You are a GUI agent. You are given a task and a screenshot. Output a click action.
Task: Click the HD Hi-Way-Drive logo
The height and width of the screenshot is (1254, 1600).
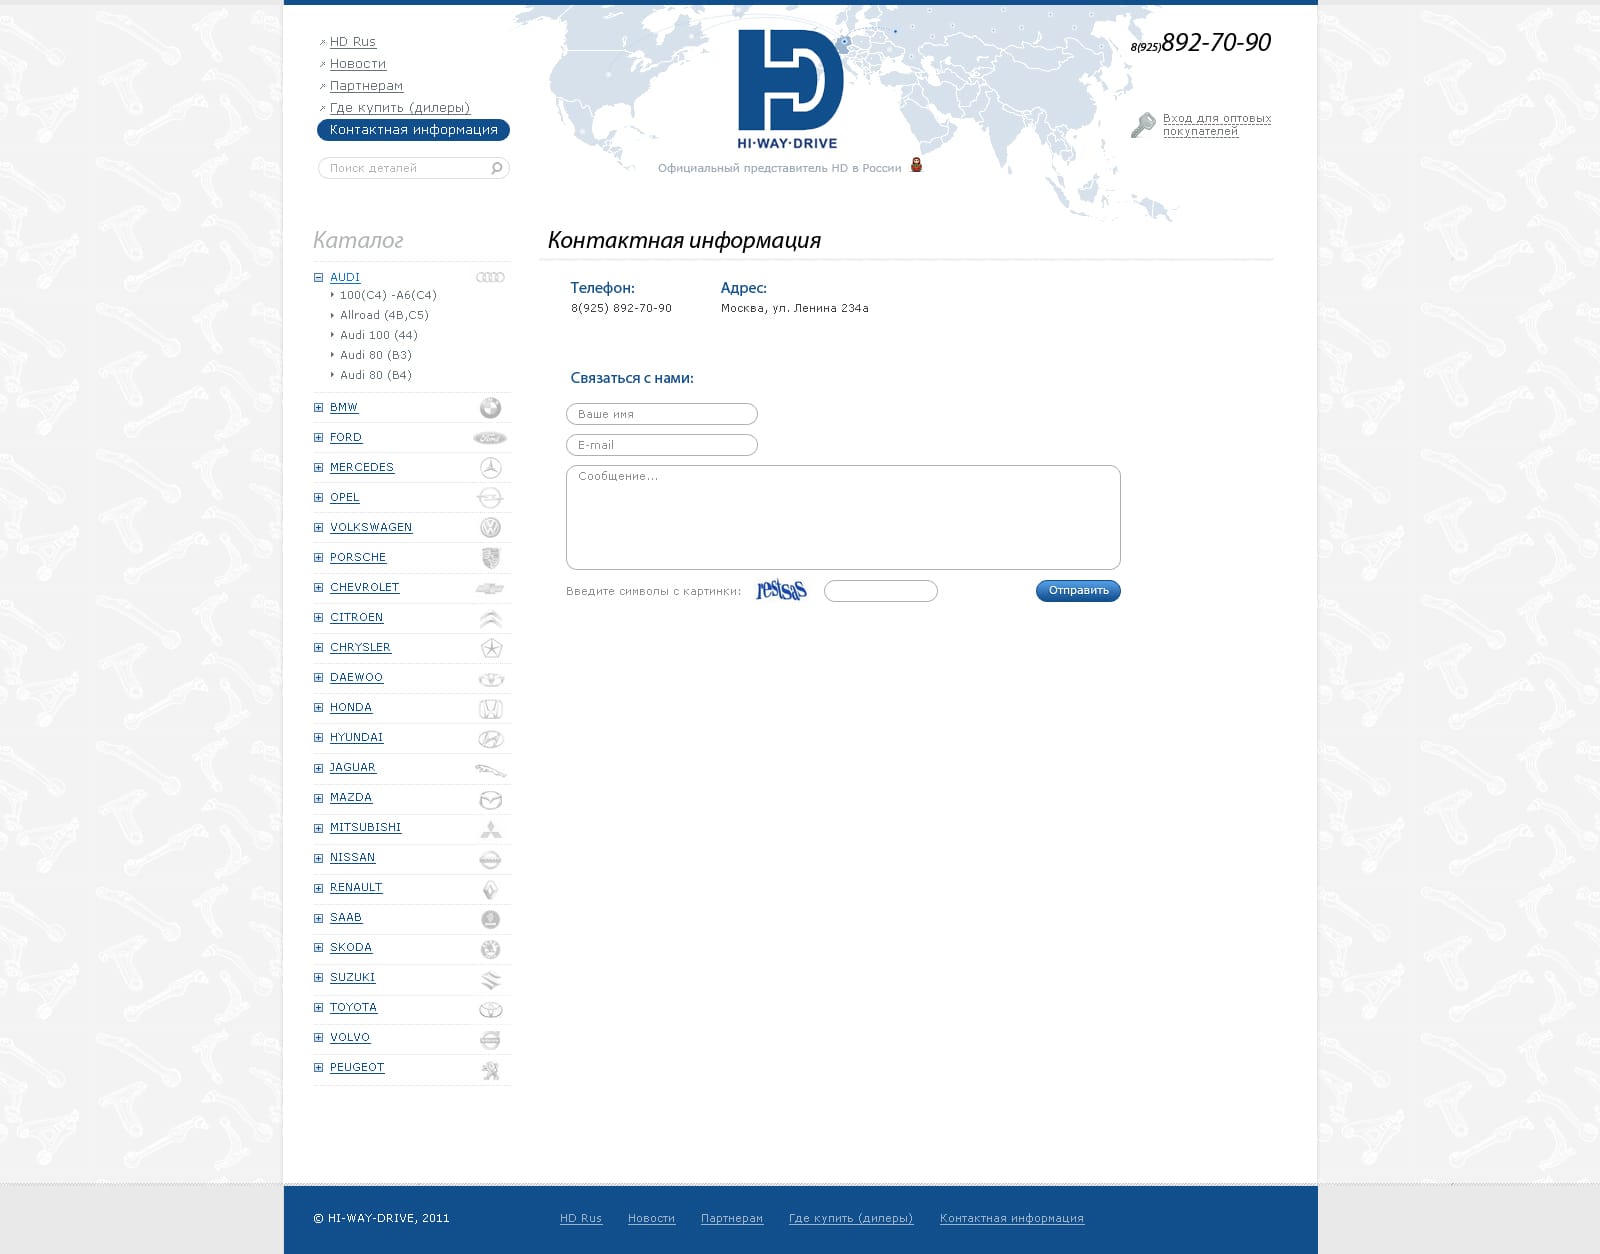(x=790, y=90)
